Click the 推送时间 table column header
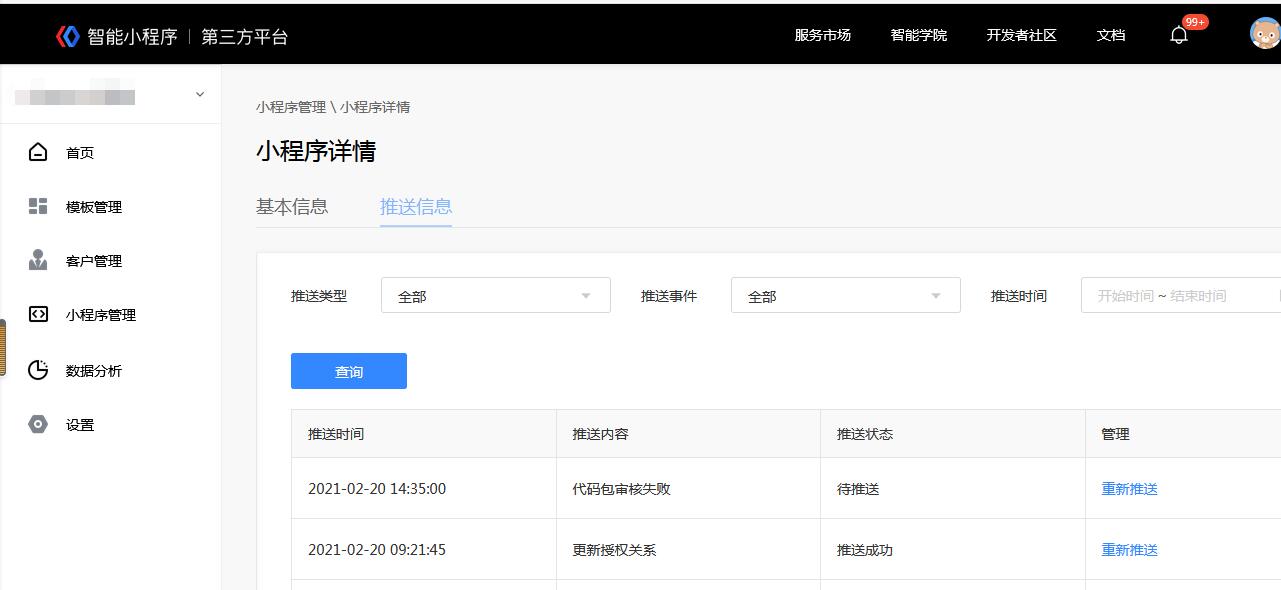The image size is (1281, 590). click(424, 434)
